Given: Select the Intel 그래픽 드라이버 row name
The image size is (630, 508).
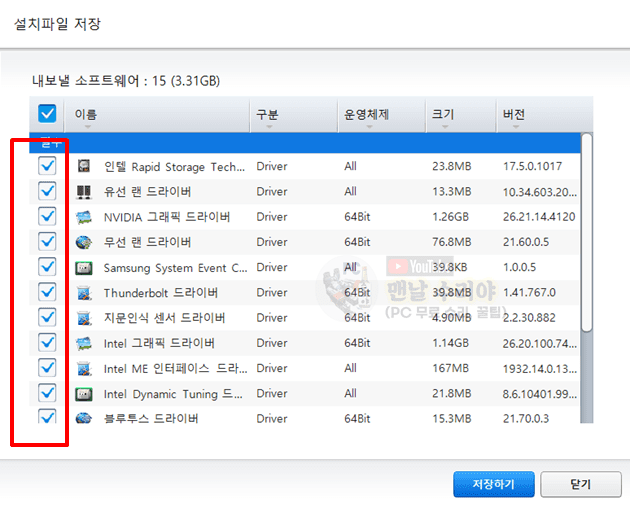Looking at the screenshot, I should tap(159, 343).
